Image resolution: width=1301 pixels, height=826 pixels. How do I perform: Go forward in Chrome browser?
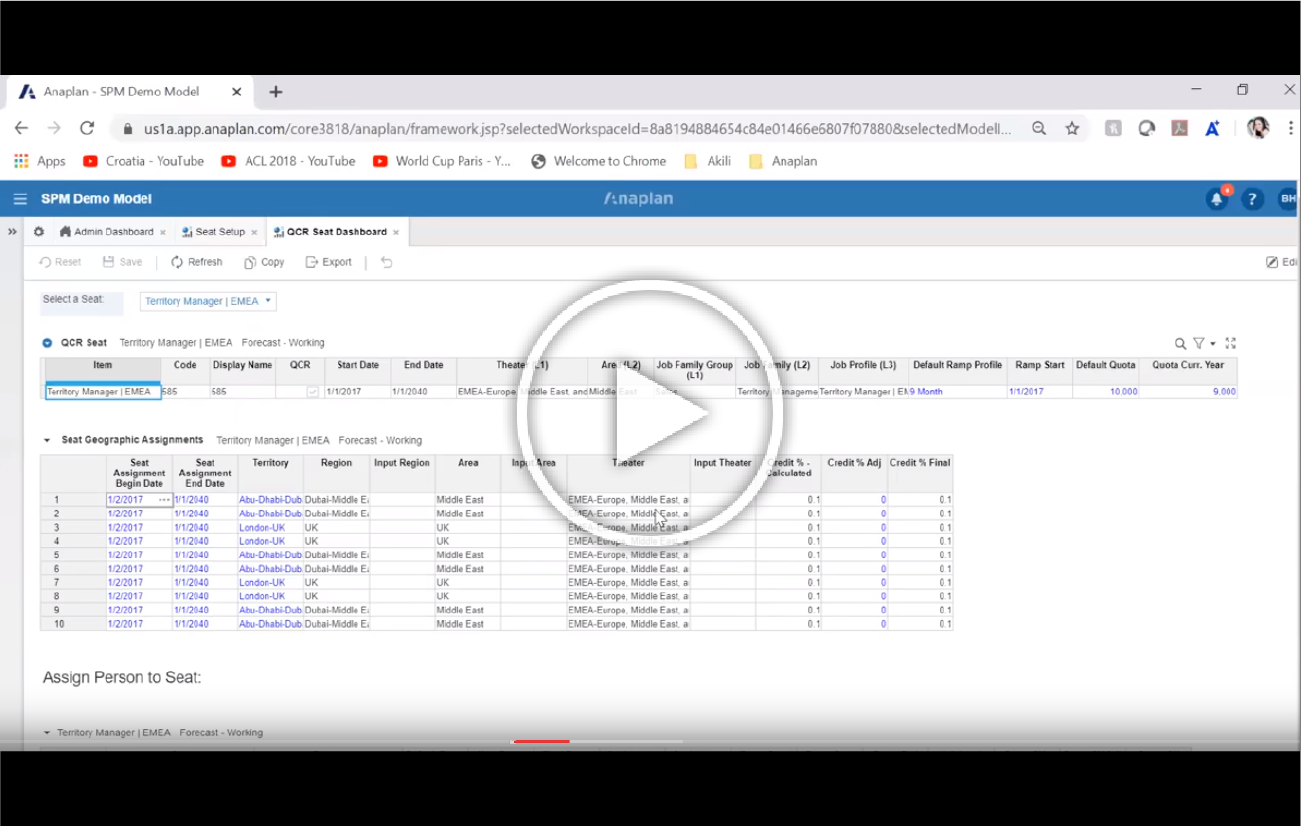click(x=54, y=128)
